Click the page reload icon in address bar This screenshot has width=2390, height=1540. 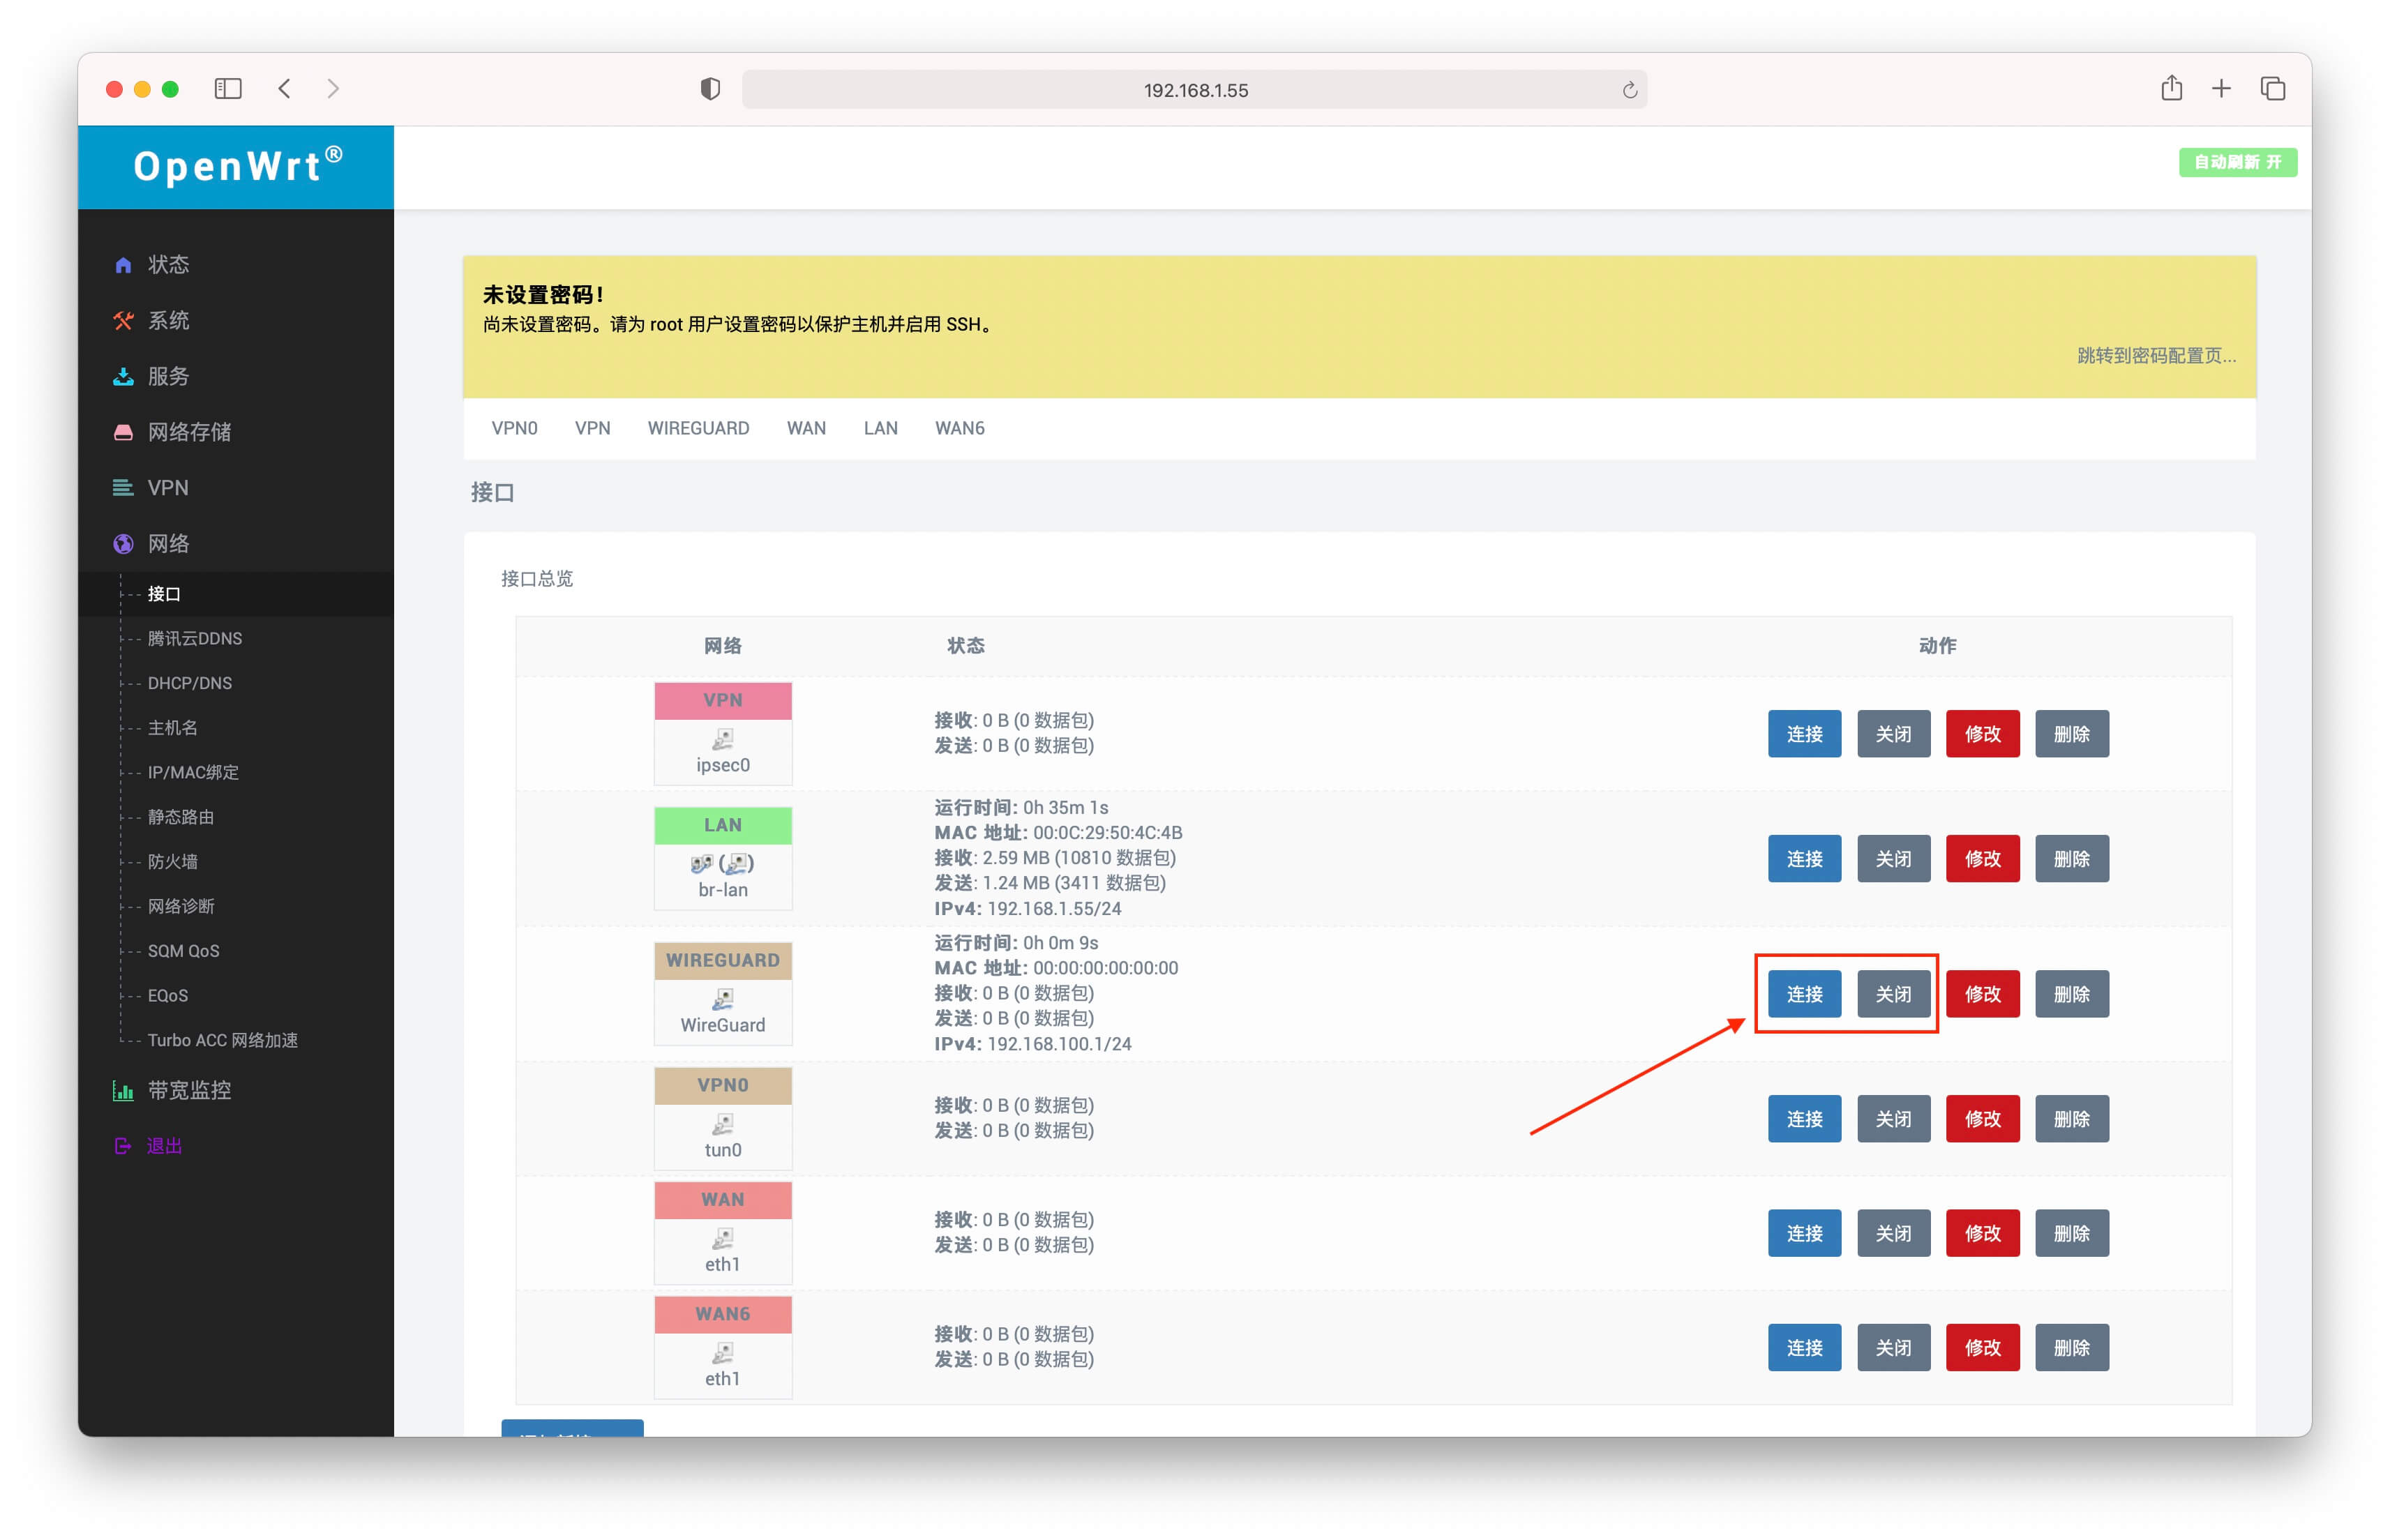[x=1629, y=90]
